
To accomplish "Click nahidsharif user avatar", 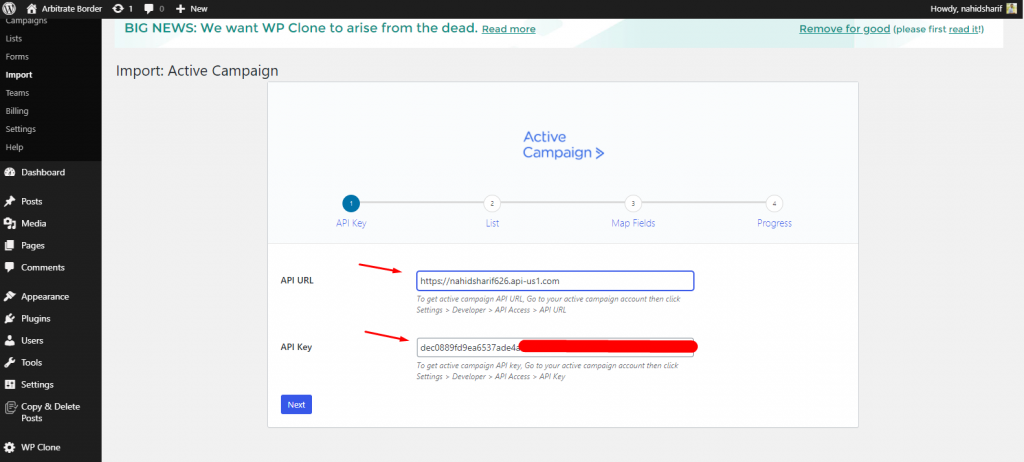I will (1012, 8).
